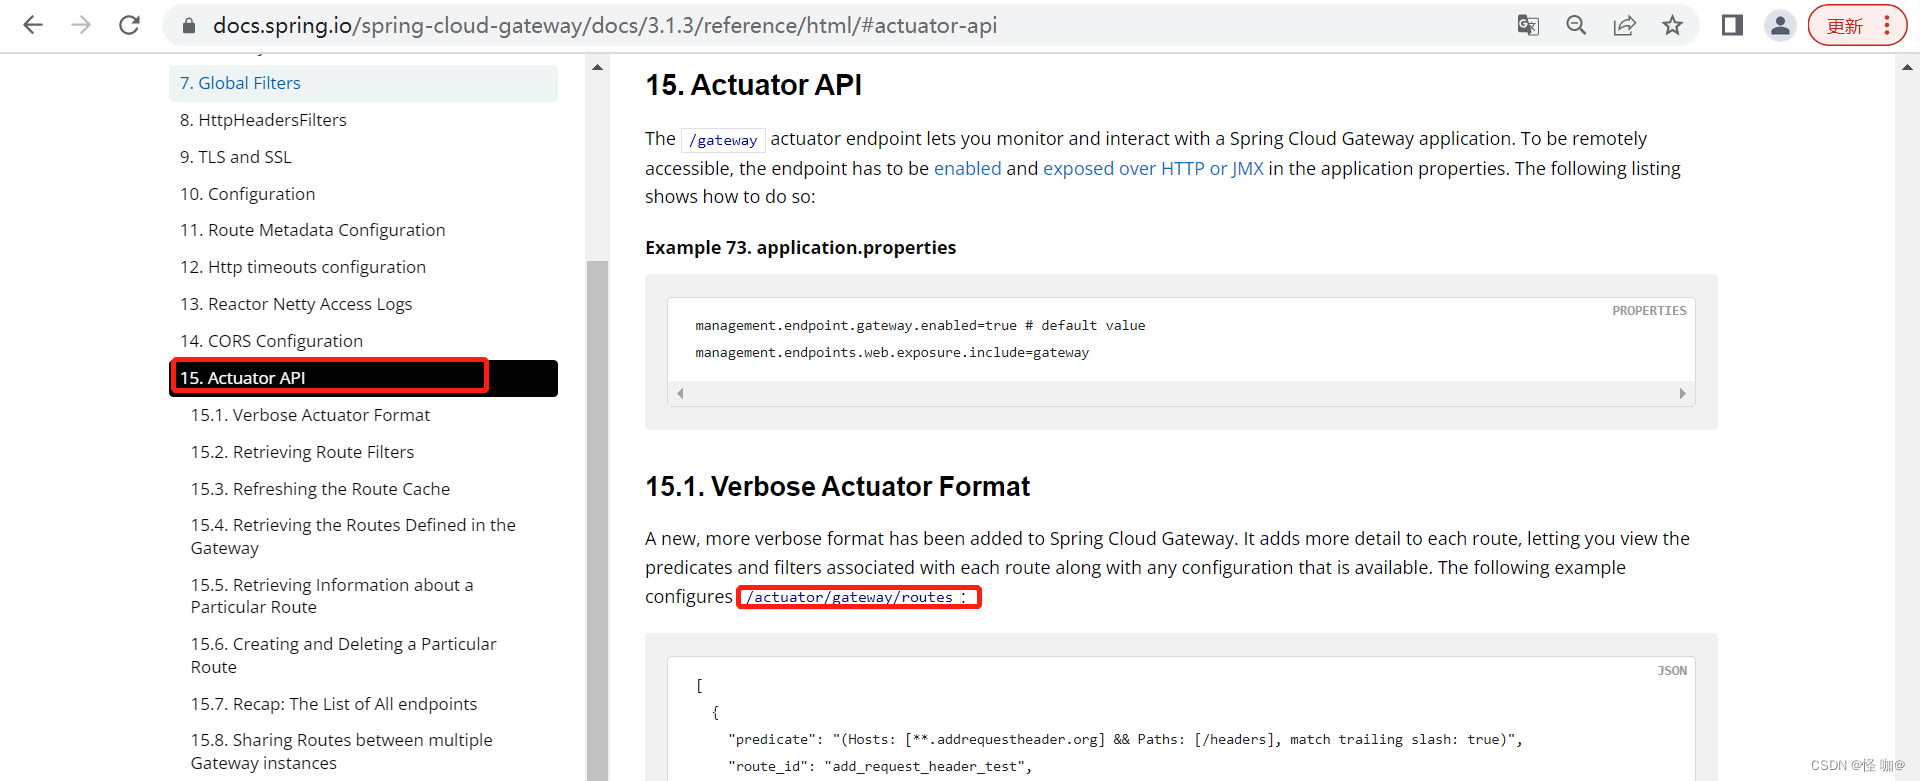
Task: Go back to the previous page
Action: 33,25
